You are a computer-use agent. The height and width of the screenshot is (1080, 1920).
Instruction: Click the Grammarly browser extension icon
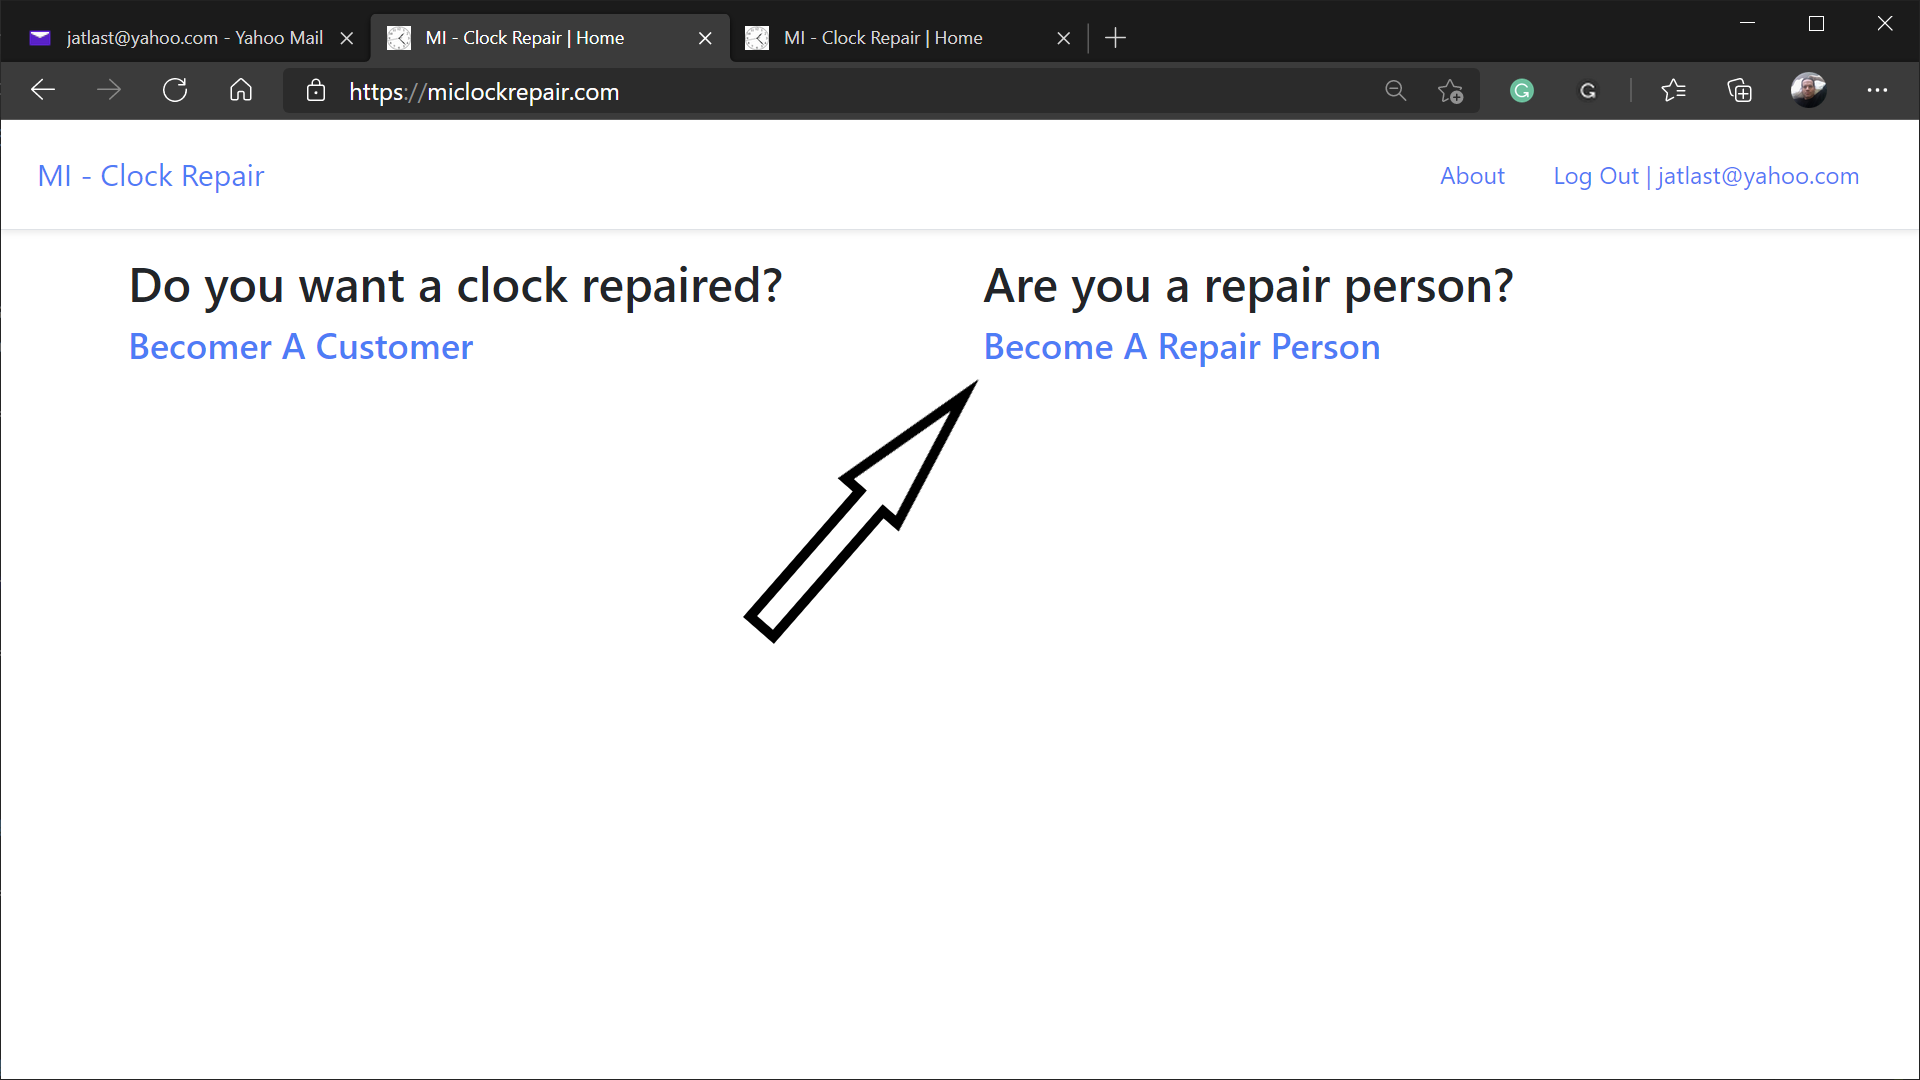[1522, 91]
